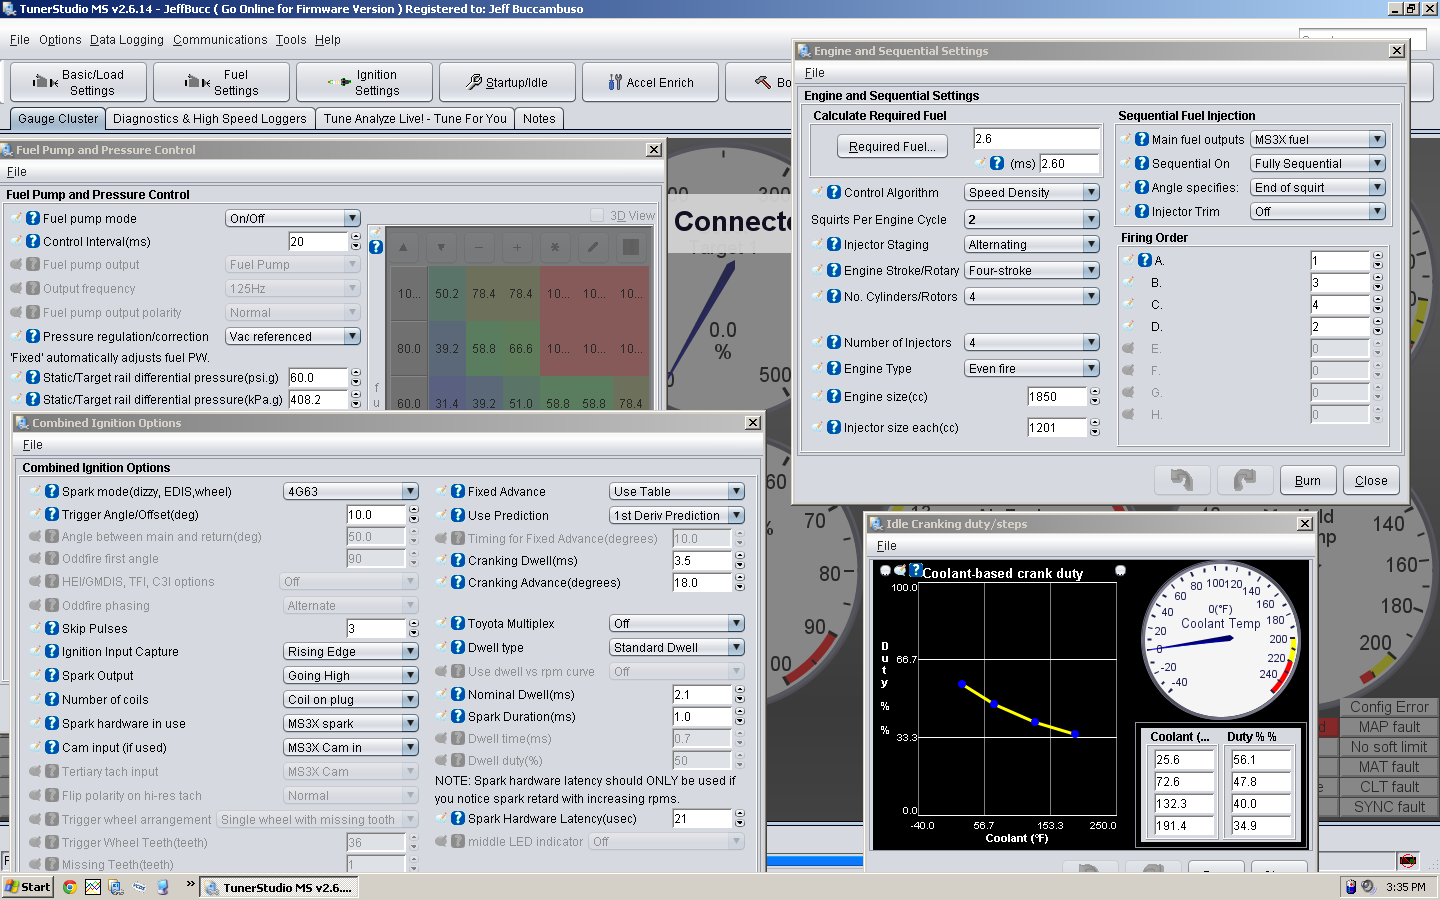Launch Chrome from the taskbar quick launch

[69, 887]
